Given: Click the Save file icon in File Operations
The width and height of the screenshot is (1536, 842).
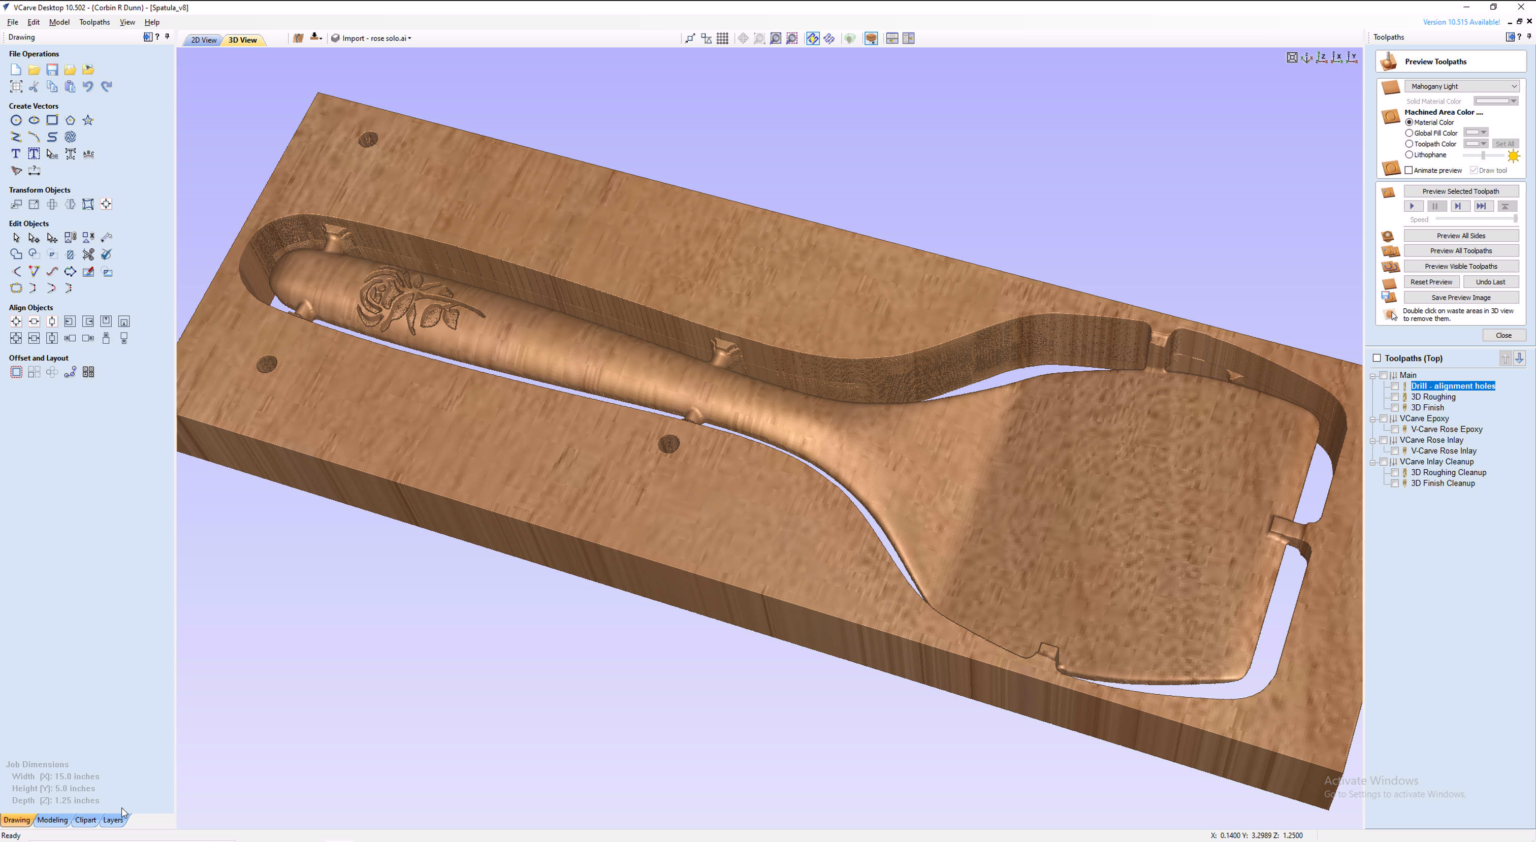Looking at the screenshot, I should [x=52, y=69].
